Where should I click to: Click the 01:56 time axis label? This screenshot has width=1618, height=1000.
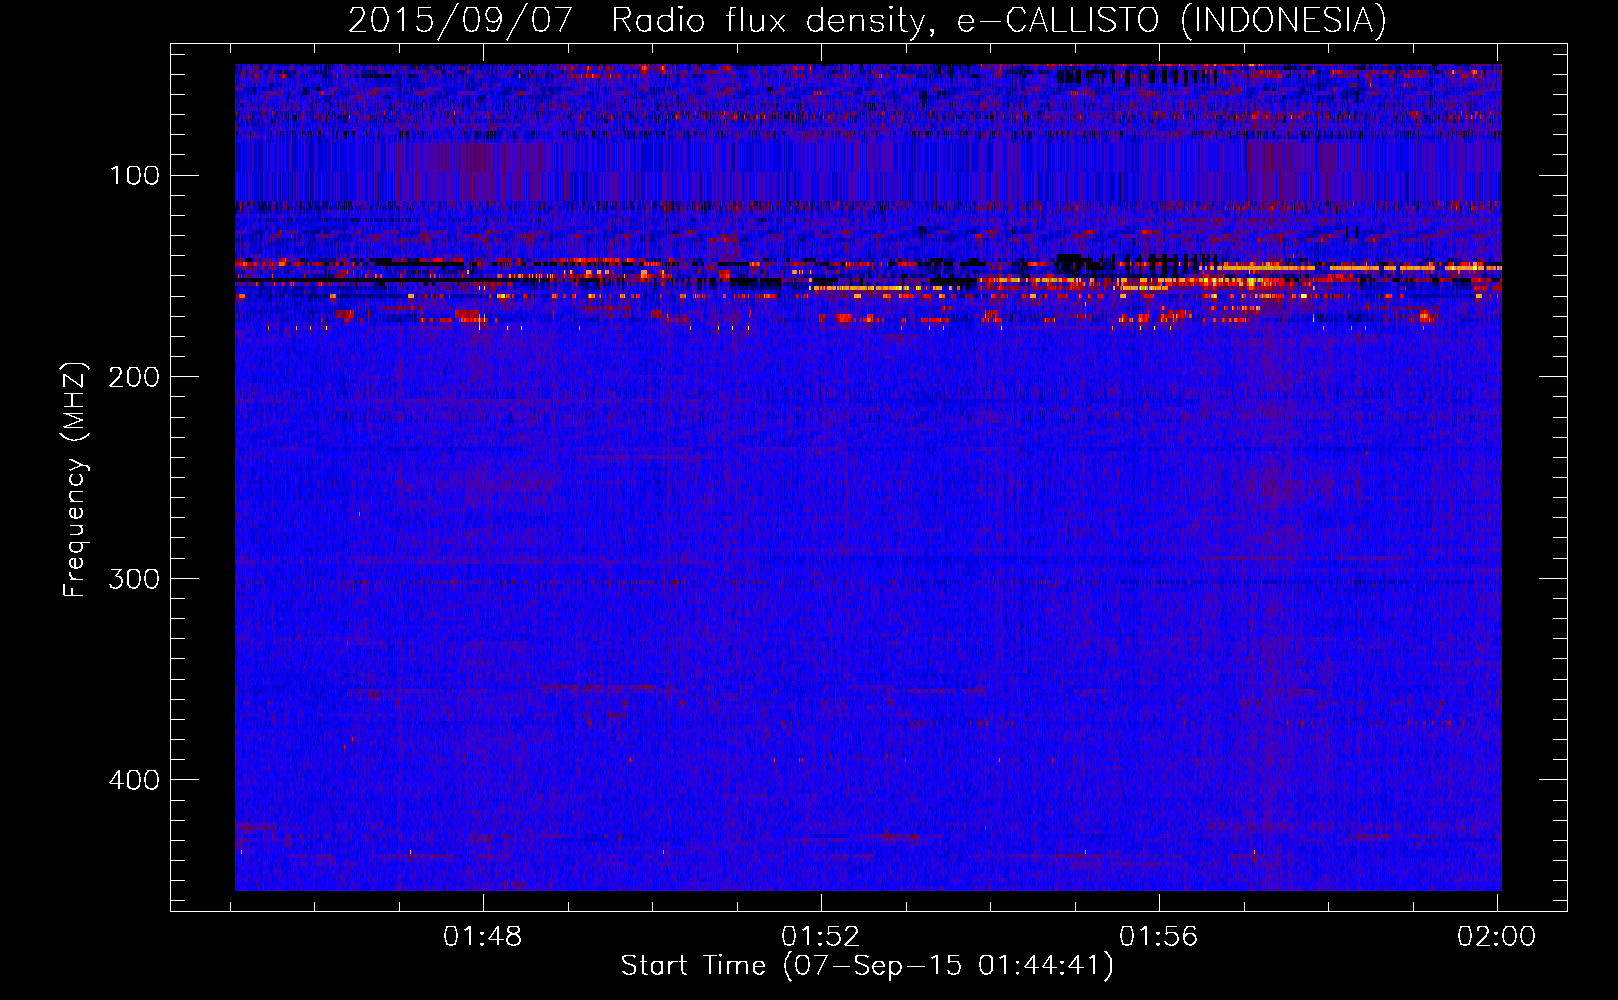click(1158, 937)
